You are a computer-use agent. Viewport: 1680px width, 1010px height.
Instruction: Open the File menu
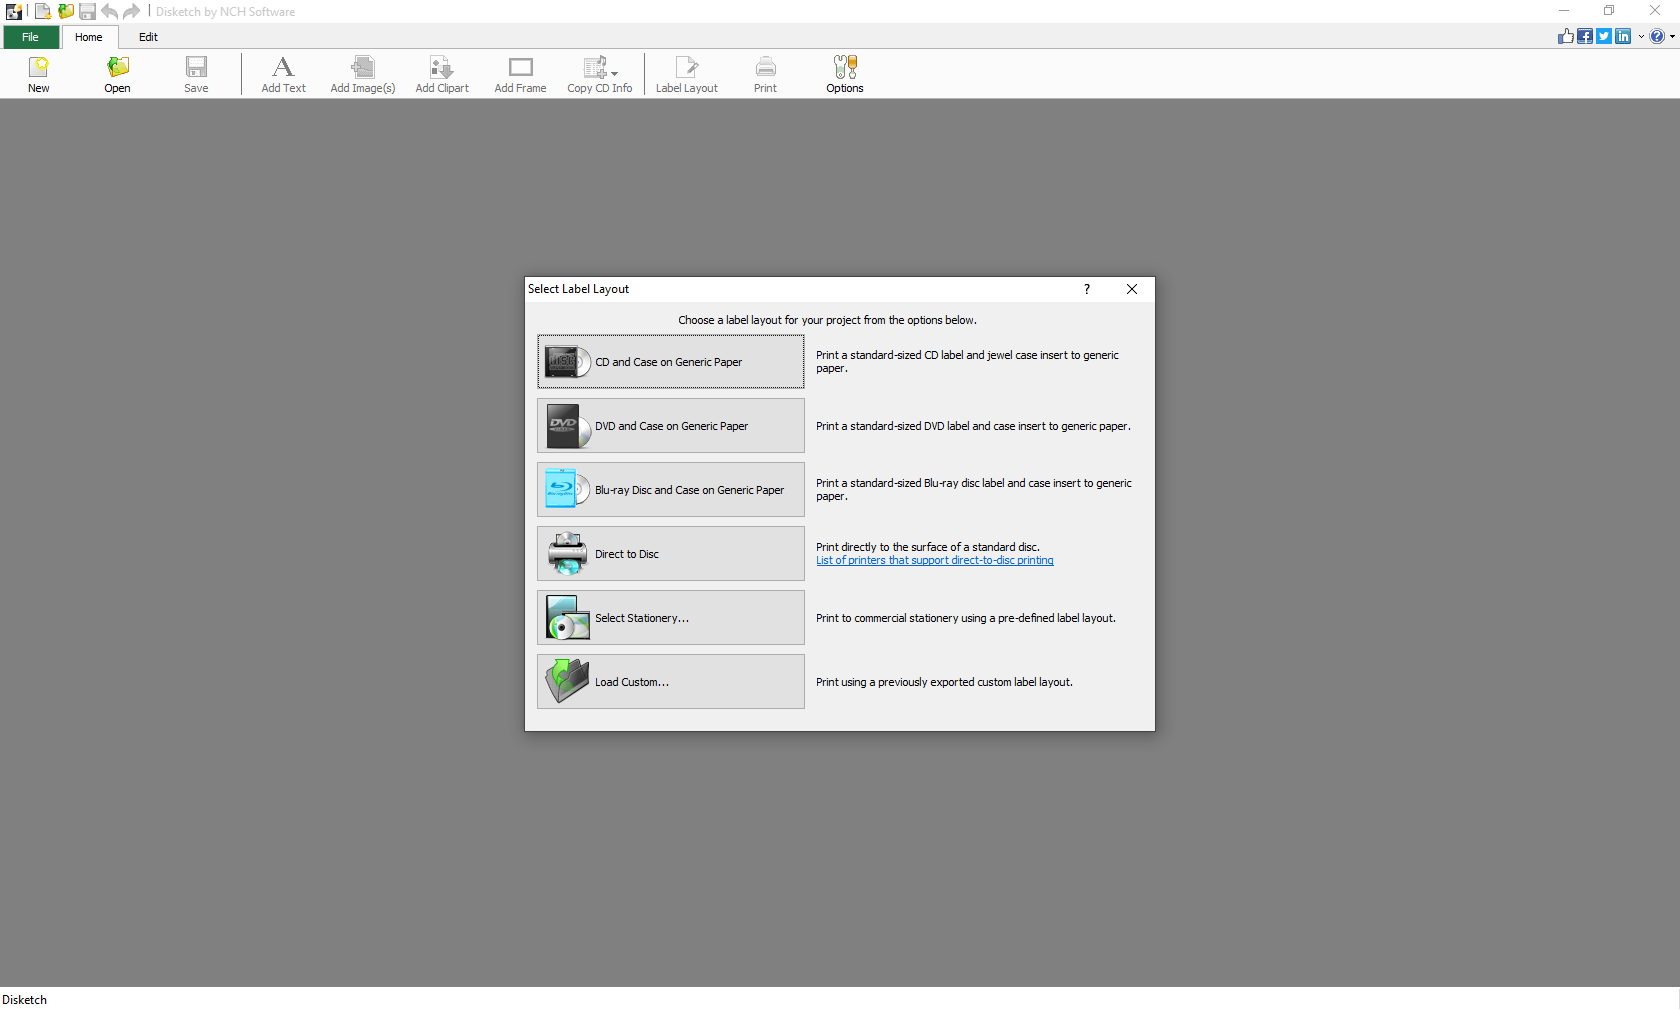[31, 37]
